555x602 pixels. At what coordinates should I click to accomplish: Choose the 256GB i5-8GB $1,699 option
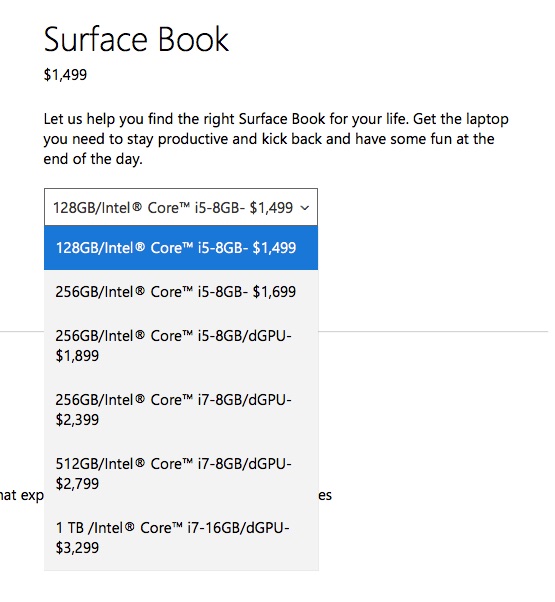(x=181, y=292)
